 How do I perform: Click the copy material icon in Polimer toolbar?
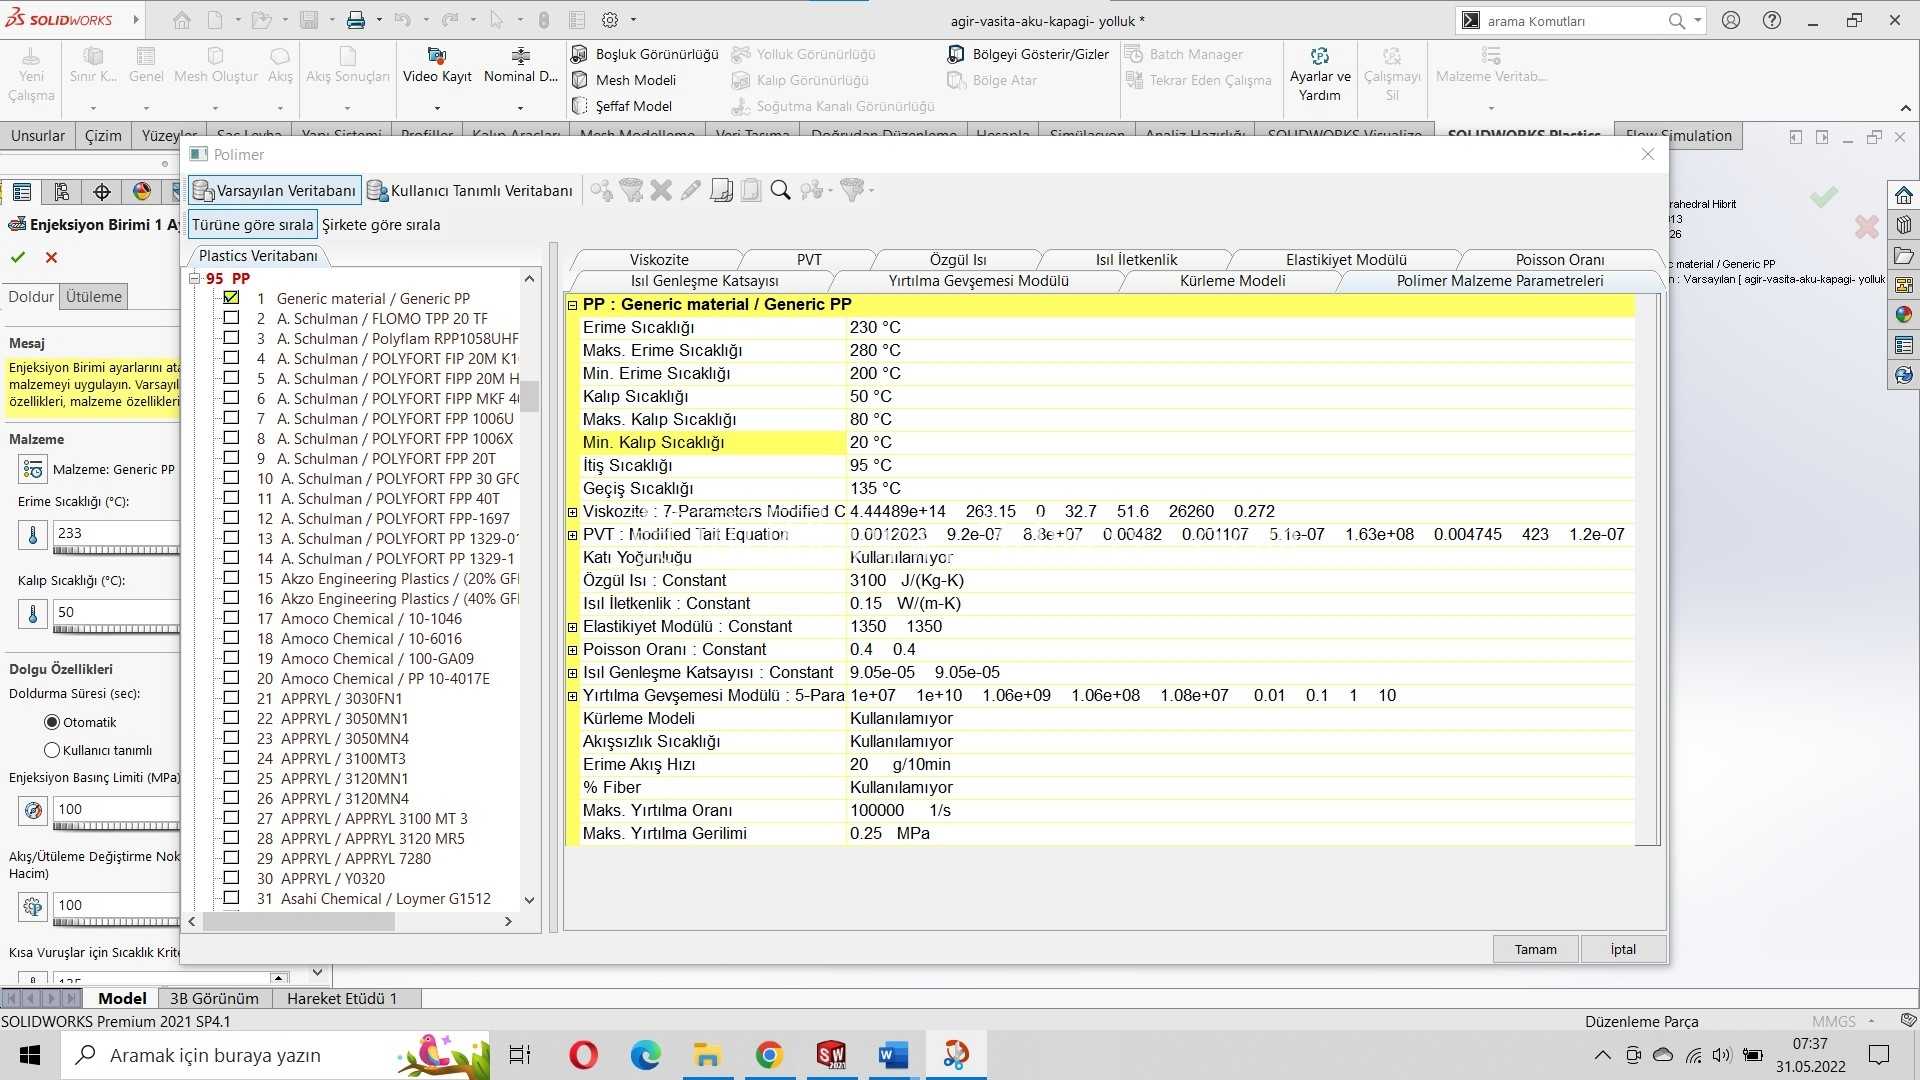click(x=721, y=190)
